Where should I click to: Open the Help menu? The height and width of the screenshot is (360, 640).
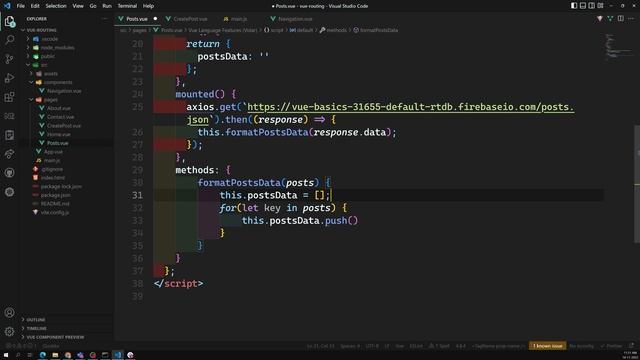click(x=148, y=6)
